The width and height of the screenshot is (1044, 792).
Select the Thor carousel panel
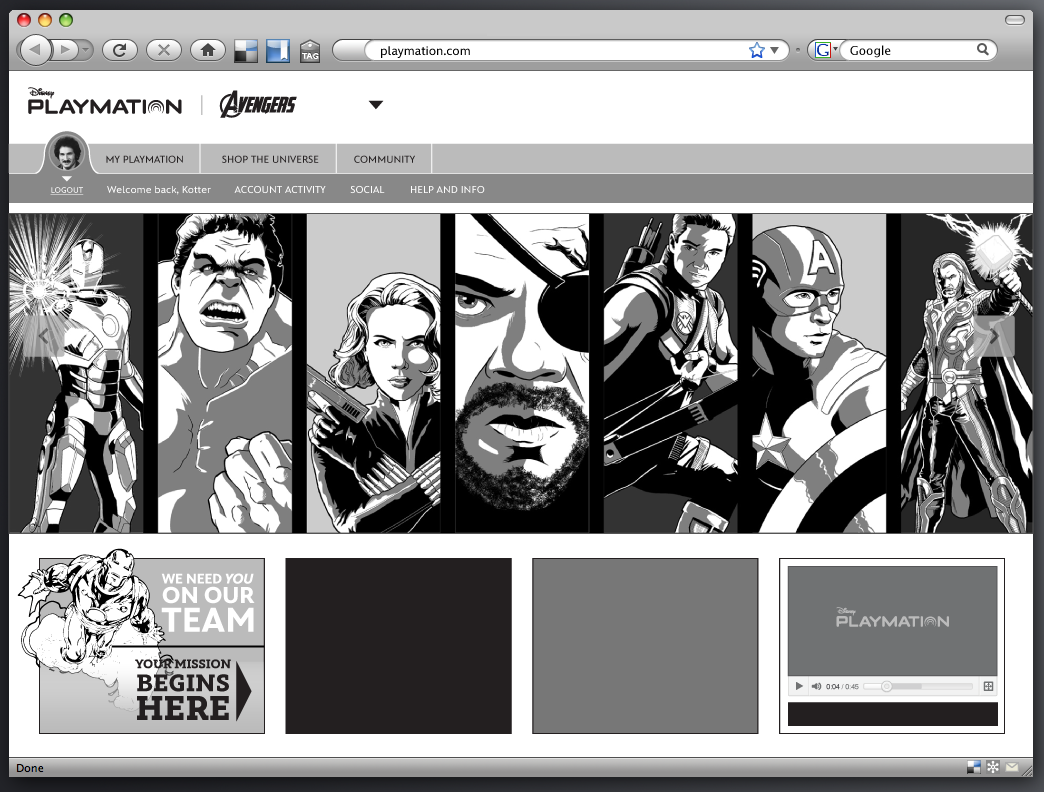[x=966, y=373]
